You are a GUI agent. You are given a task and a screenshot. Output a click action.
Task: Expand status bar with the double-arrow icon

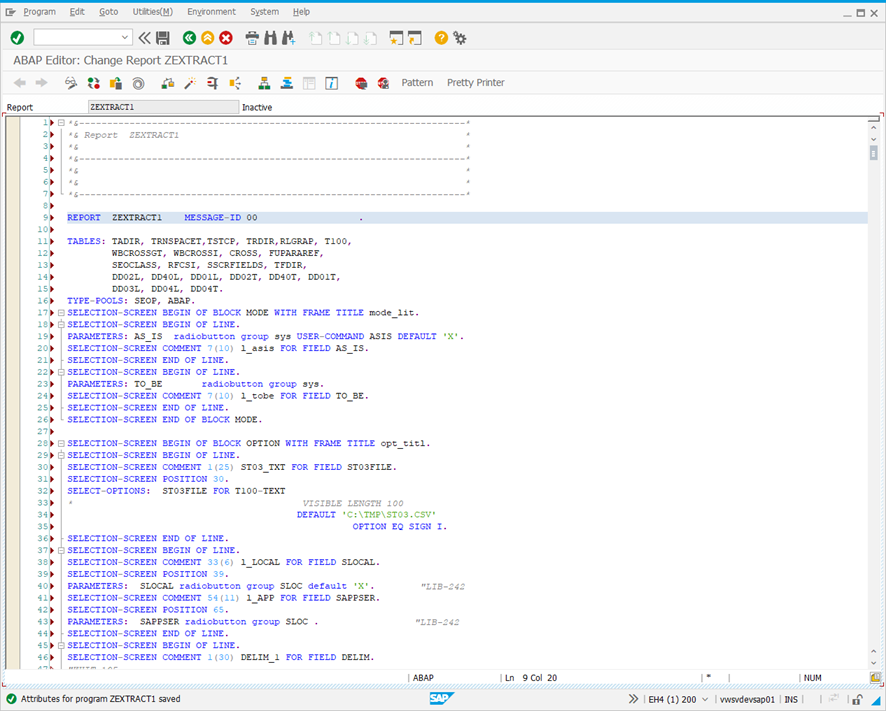(x=633, y=699)
